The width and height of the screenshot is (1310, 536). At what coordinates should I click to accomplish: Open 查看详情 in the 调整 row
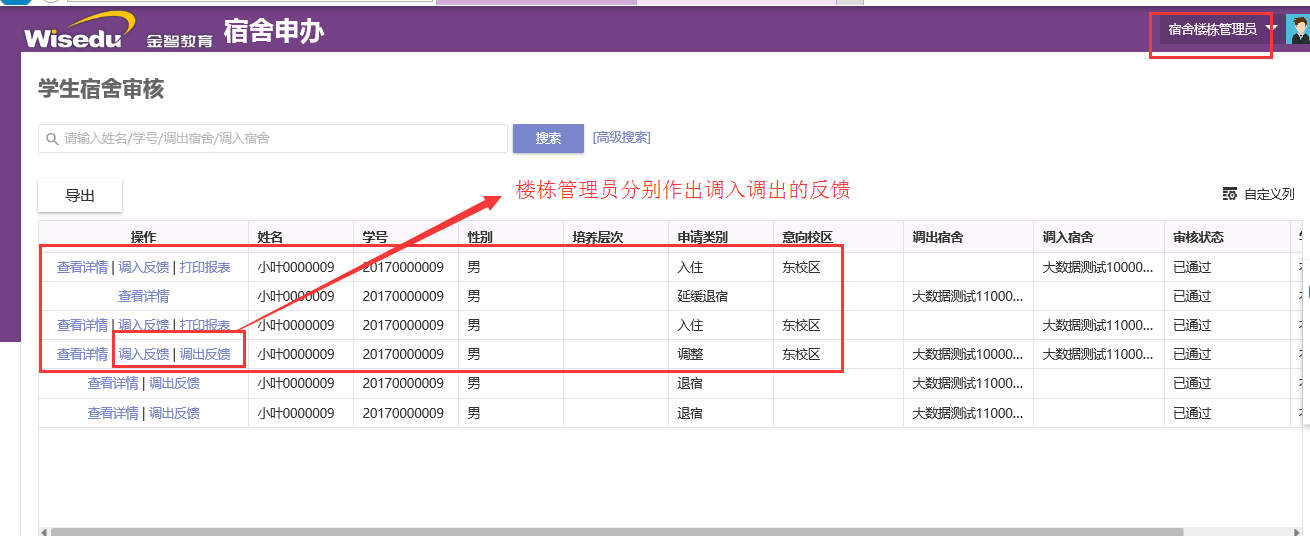tap(82, 354)
